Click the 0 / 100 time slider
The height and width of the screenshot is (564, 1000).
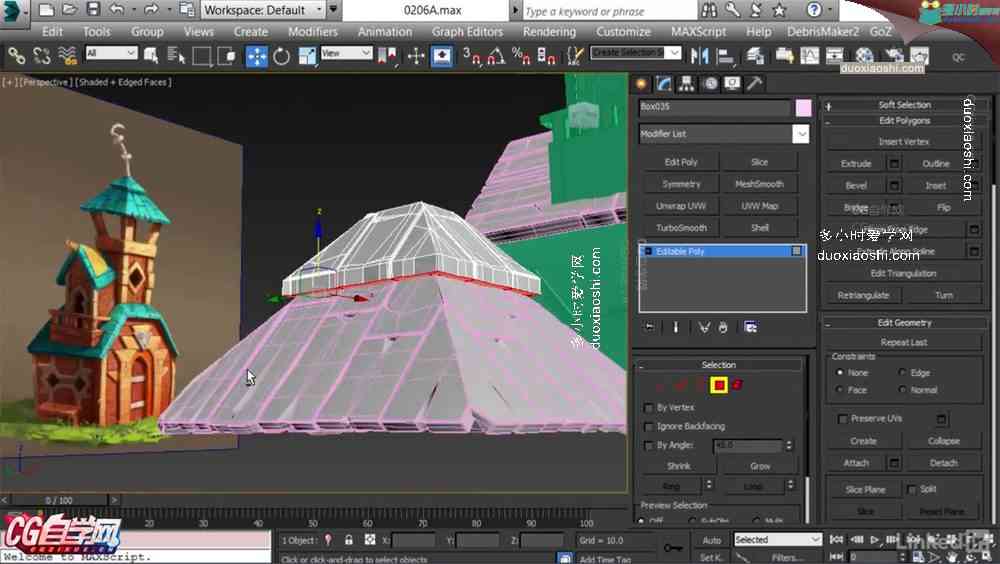click(59, 500)
